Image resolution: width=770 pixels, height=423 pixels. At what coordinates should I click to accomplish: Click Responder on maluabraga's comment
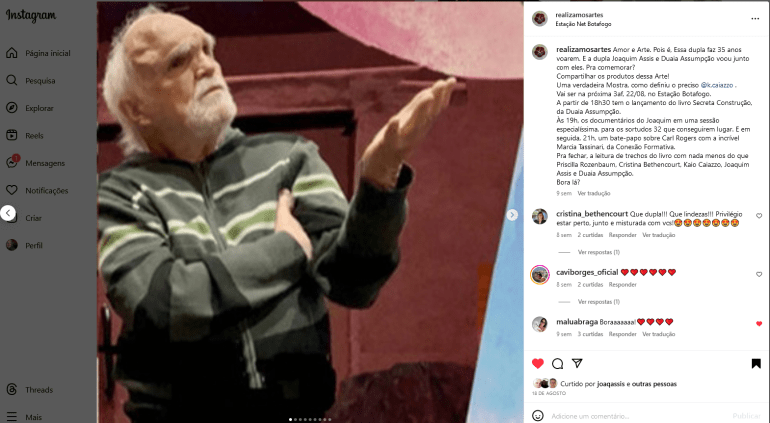click(x=622, y=334)
